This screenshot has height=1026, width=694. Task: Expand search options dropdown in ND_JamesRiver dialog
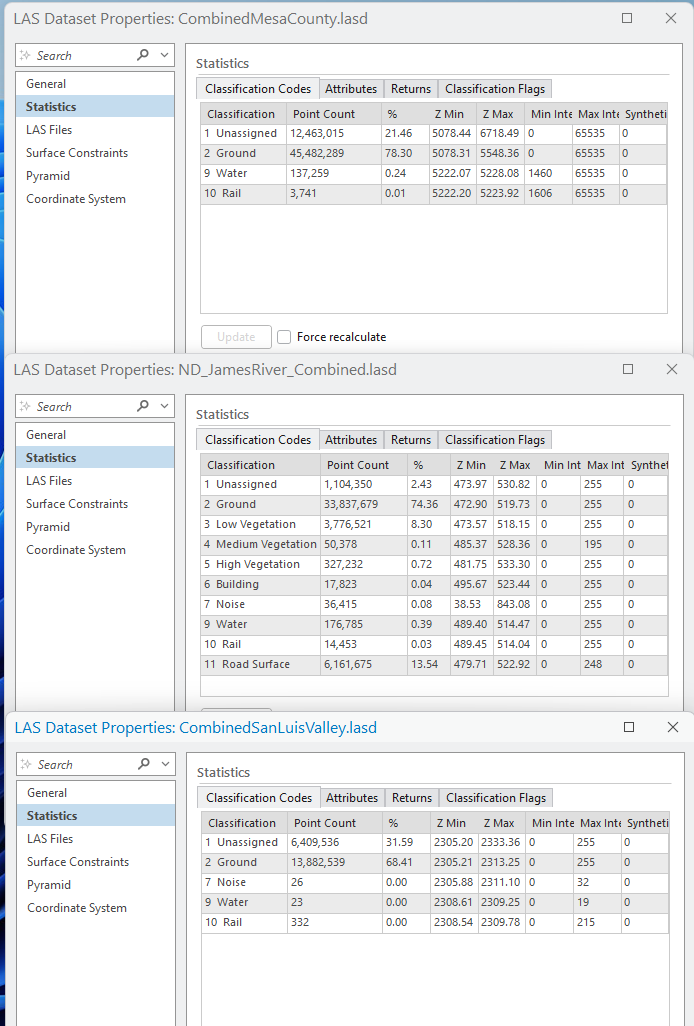[164, 407]
